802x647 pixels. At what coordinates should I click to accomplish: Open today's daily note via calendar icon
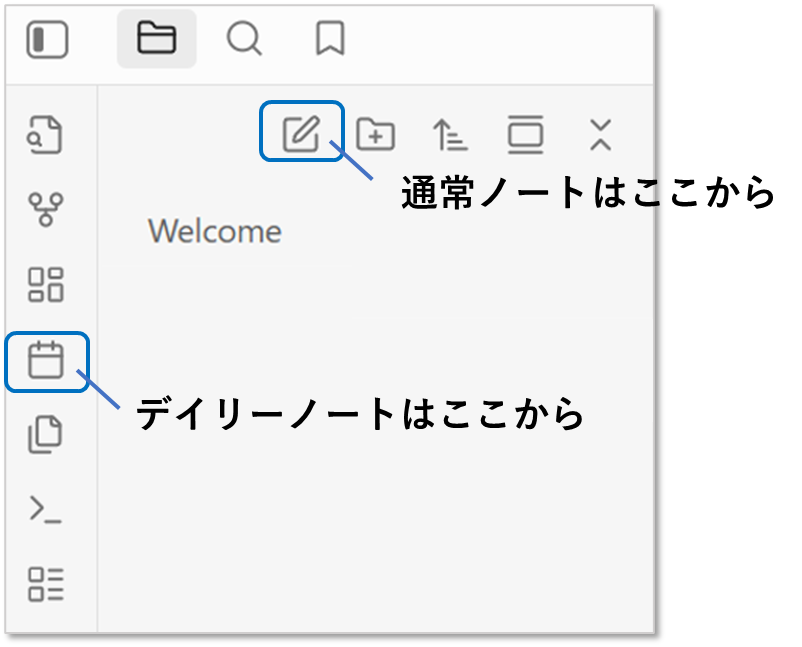coord(46,360)
